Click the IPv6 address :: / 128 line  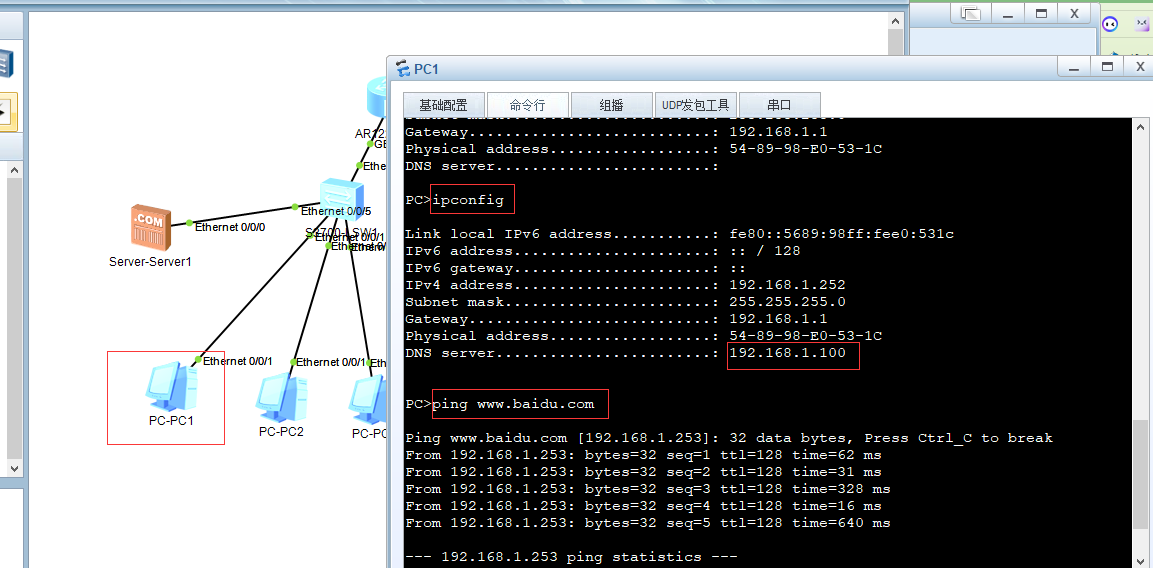point(603,251)
